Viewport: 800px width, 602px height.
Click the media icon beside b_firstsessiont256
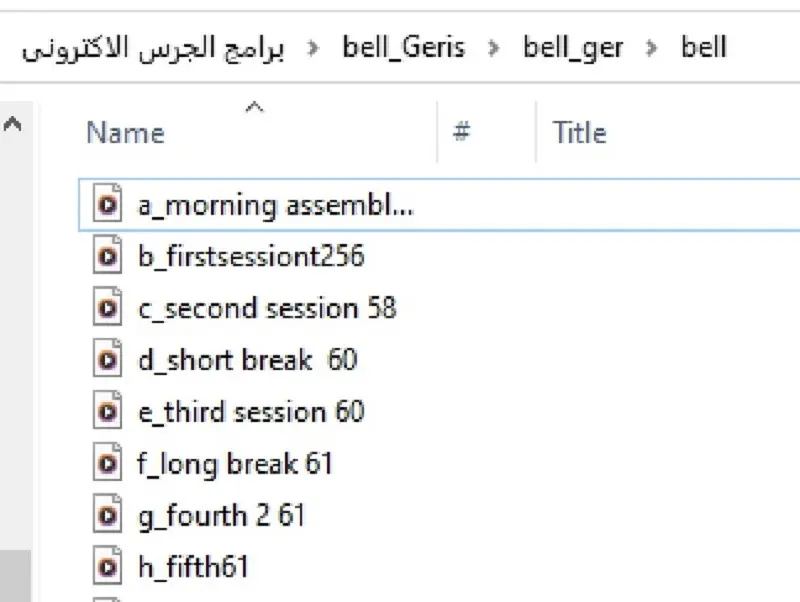[x=107, y=255]
